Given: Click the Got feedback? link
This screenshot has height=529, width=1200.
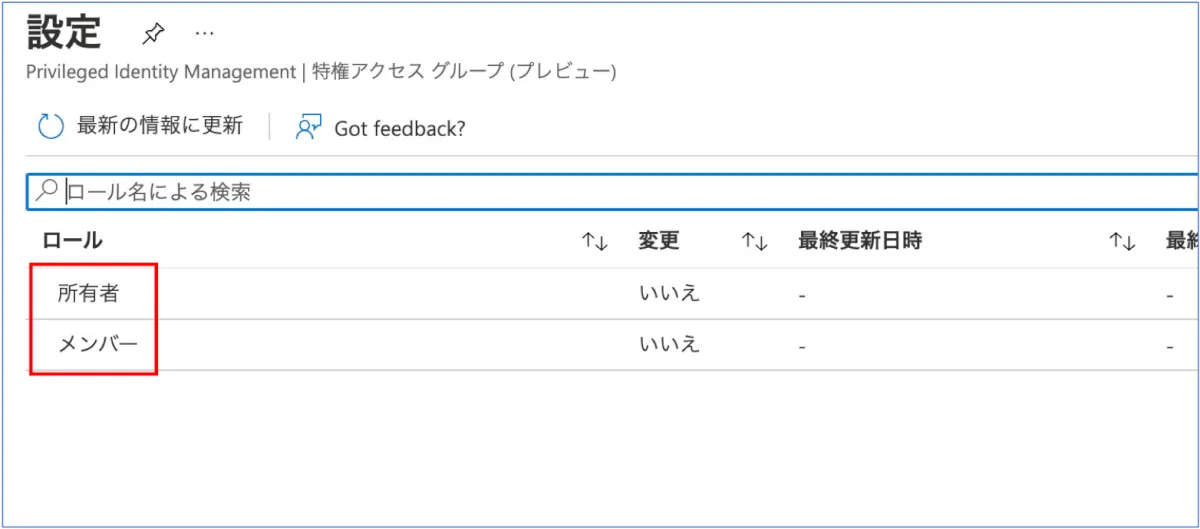Looking at the screenshot, I should (400, 128).
